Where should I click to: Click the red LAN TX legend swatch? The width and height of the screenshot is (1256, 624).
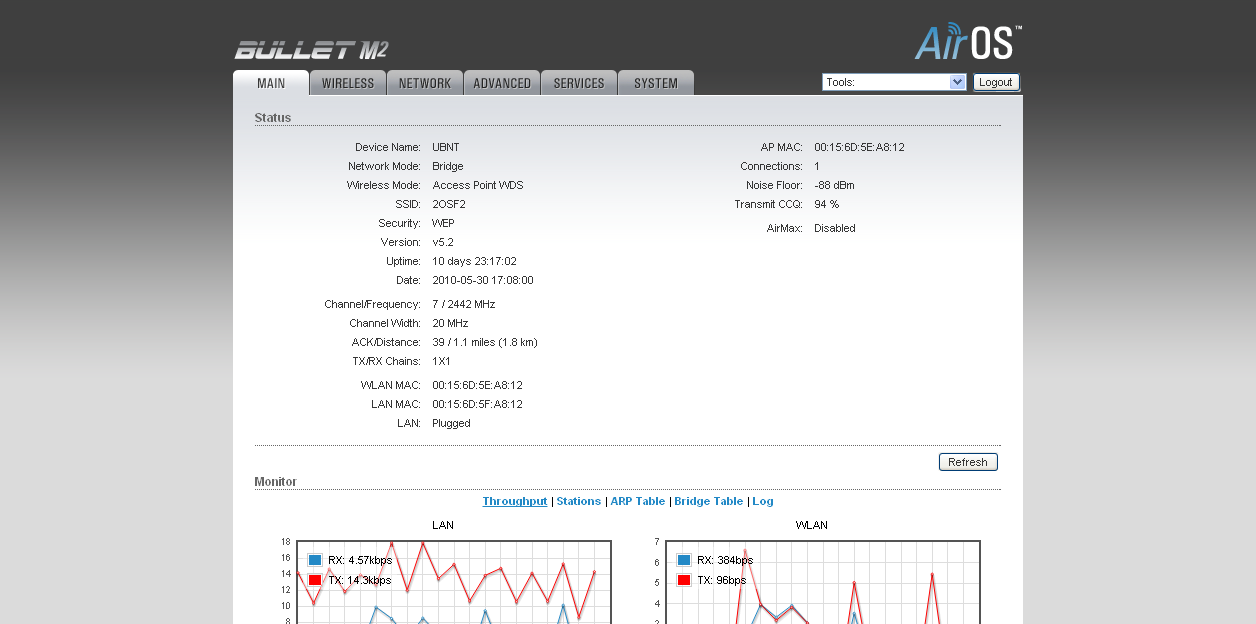[x=315, y=580]
